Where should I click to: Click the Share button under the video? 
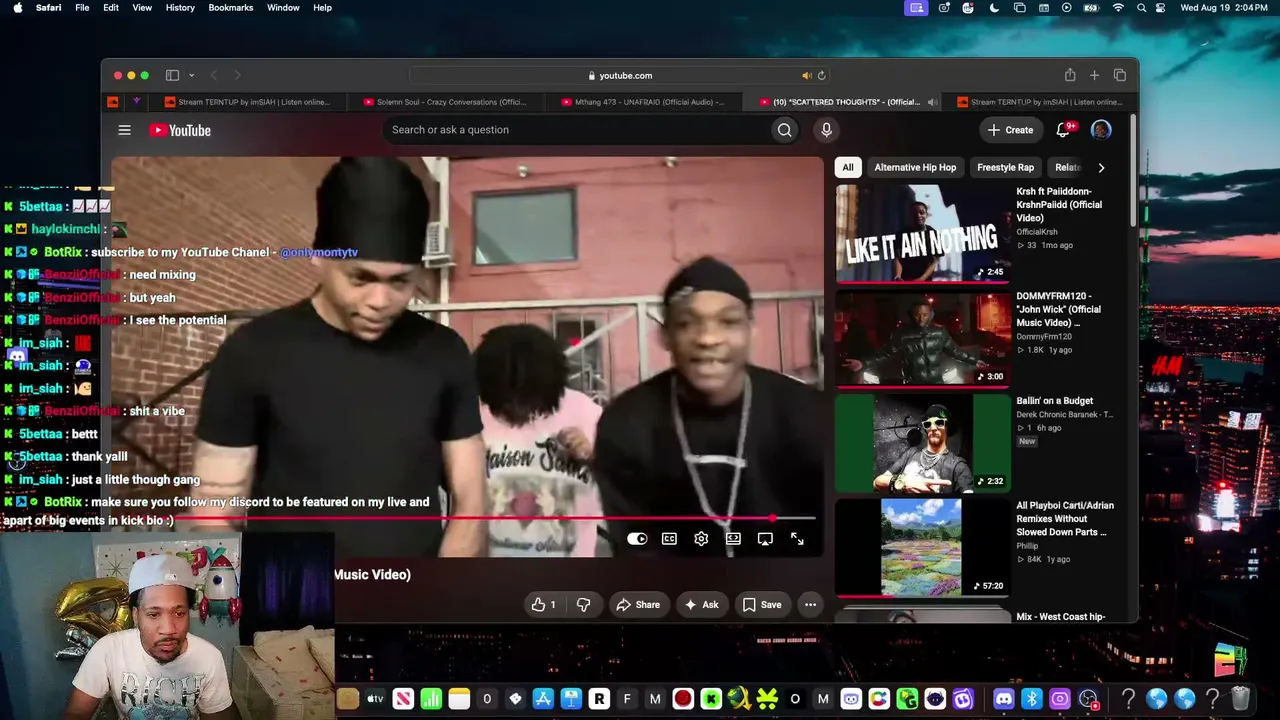(x=638, y=604)
